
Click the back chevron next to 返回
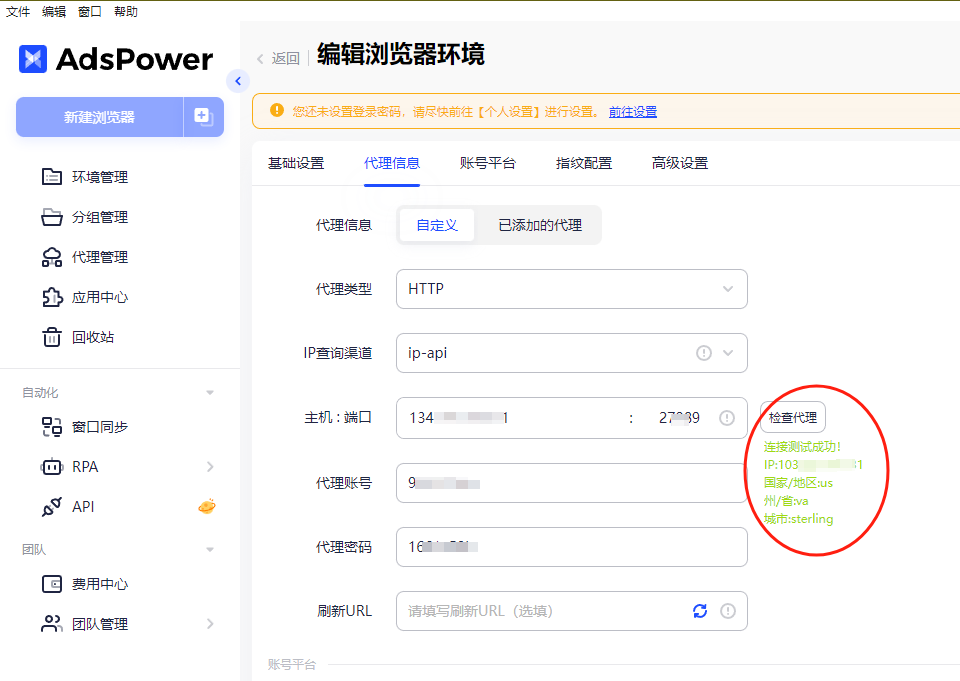tap(260, 59)
